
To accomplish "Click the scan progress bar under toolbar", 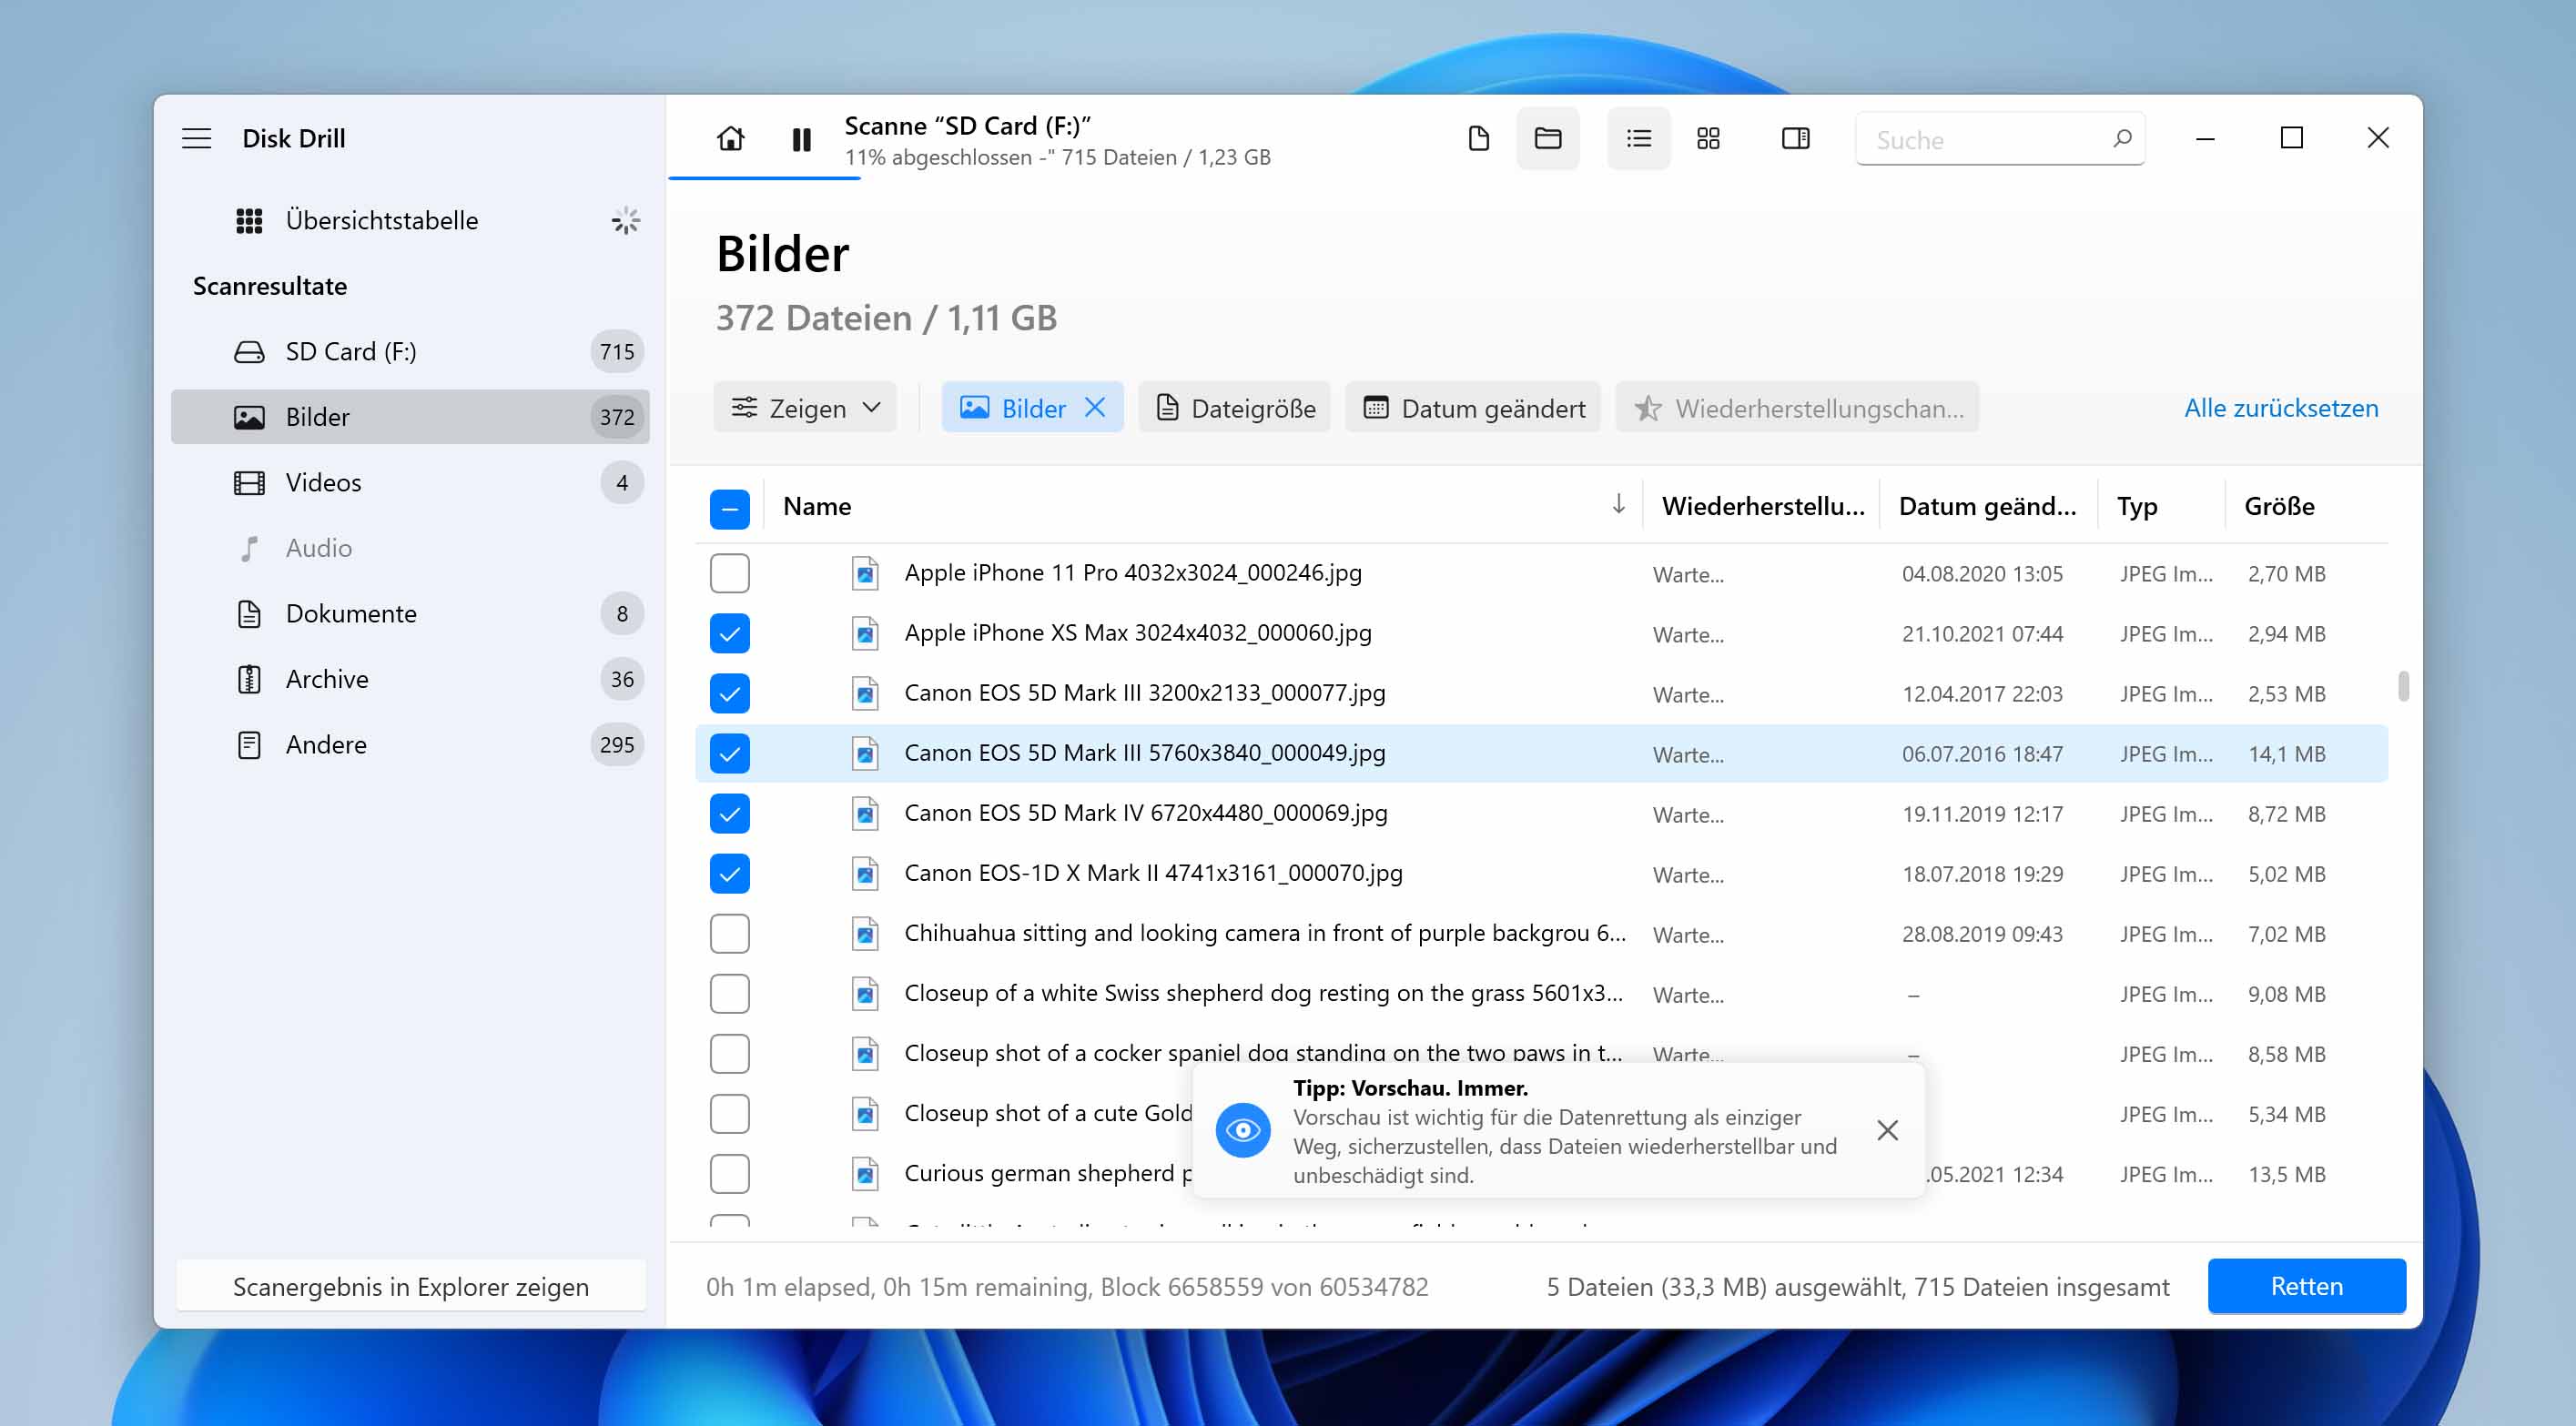I will pyautogui.click(x=763, y=178).
